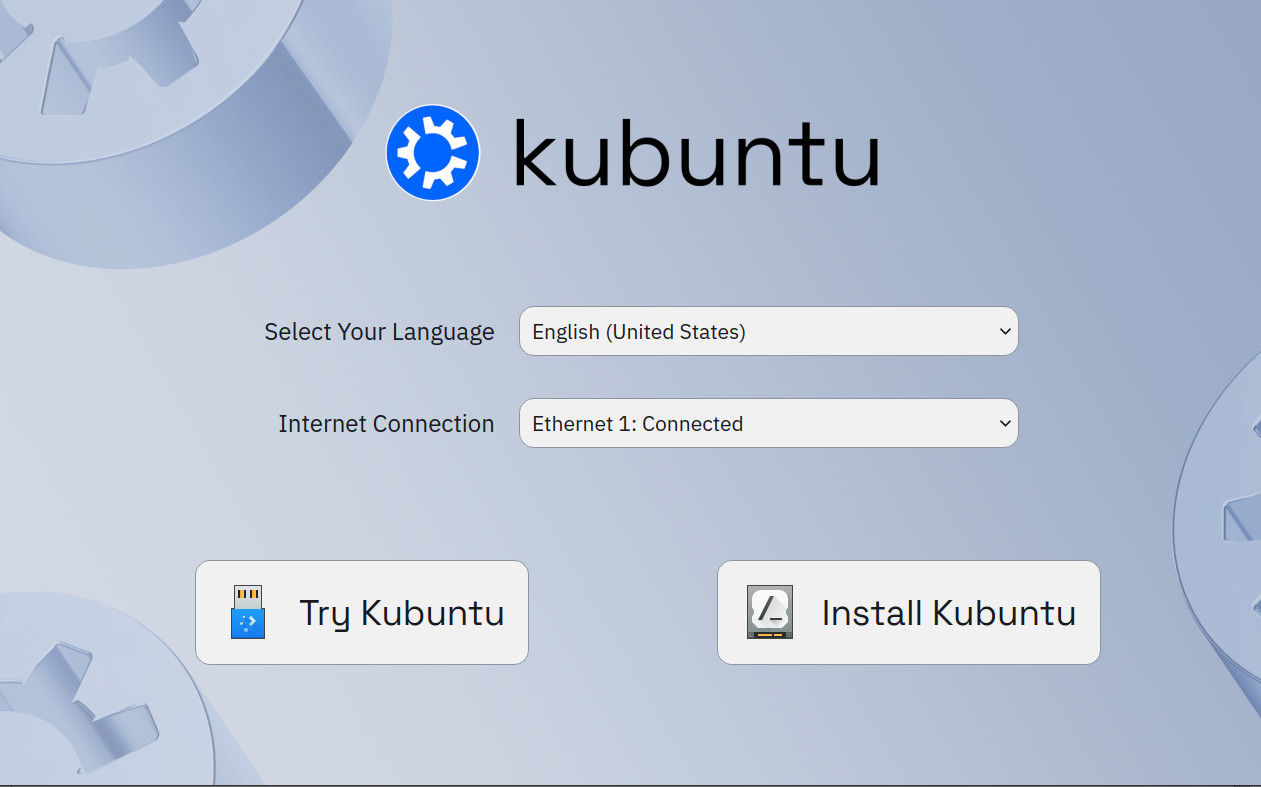Viewport: 1261px width, 787px height.
Task: Click the "Internet Connection" label
Action: pos(386,424)
